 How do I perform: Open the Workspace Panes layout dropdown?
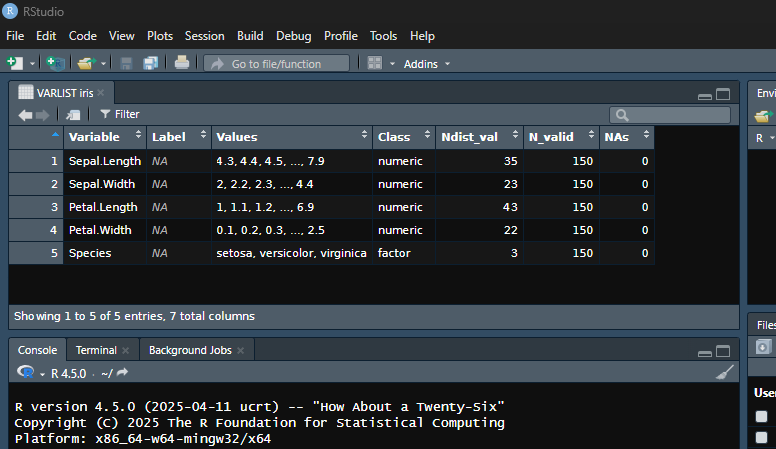[375, 63]
